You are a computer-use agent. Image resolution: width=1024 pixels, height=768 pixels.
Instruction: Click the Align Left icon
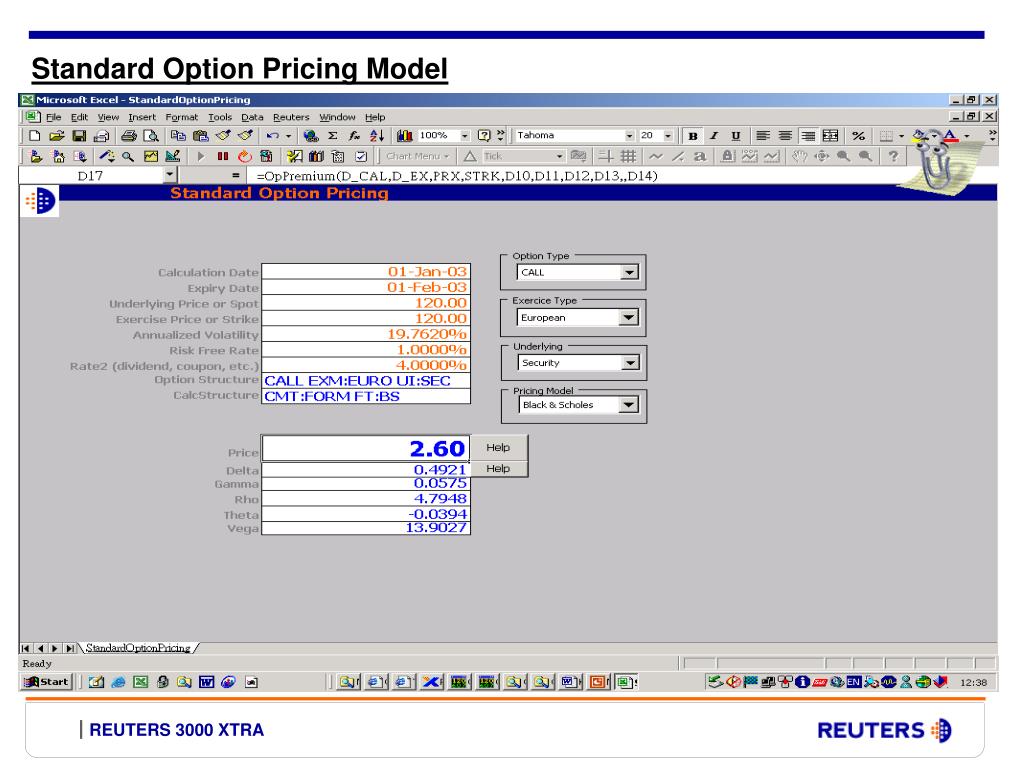click(762, 135)
